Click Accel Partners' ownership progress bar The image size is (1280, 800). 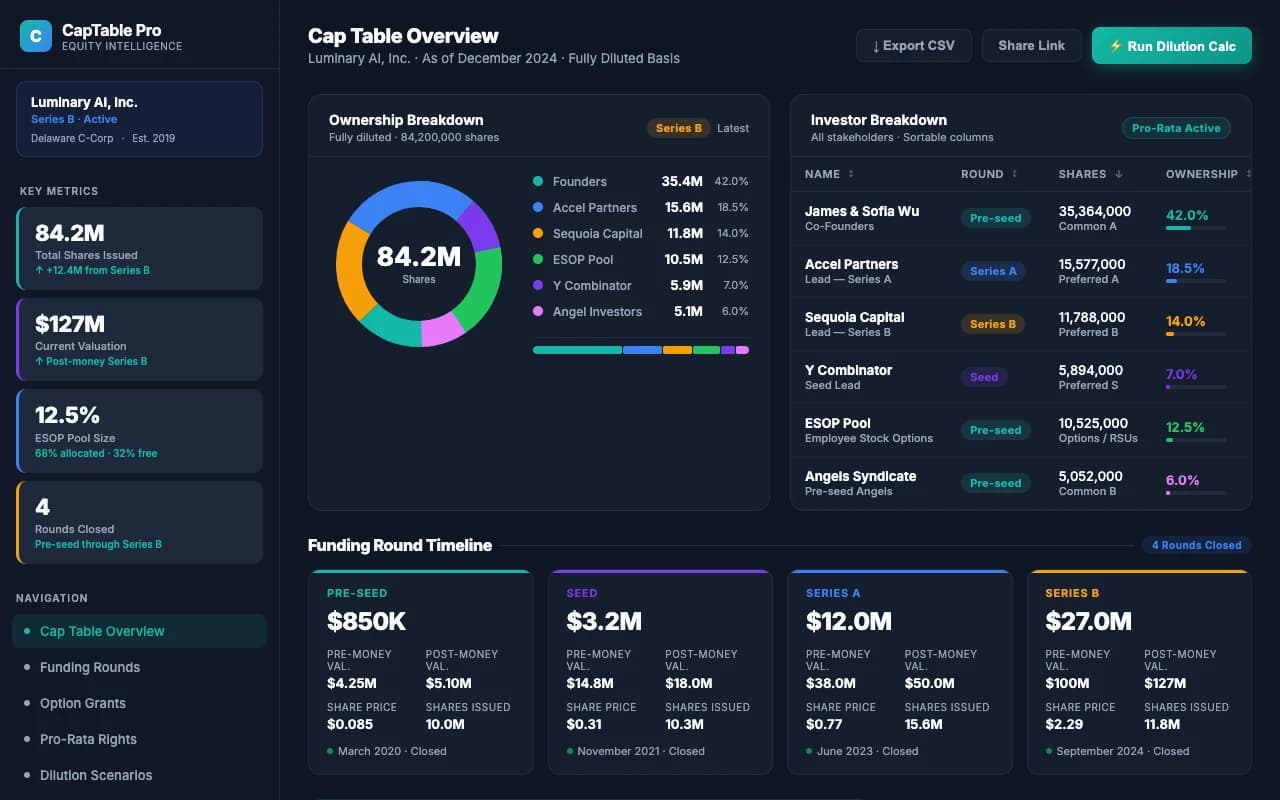click(1196, 281)
